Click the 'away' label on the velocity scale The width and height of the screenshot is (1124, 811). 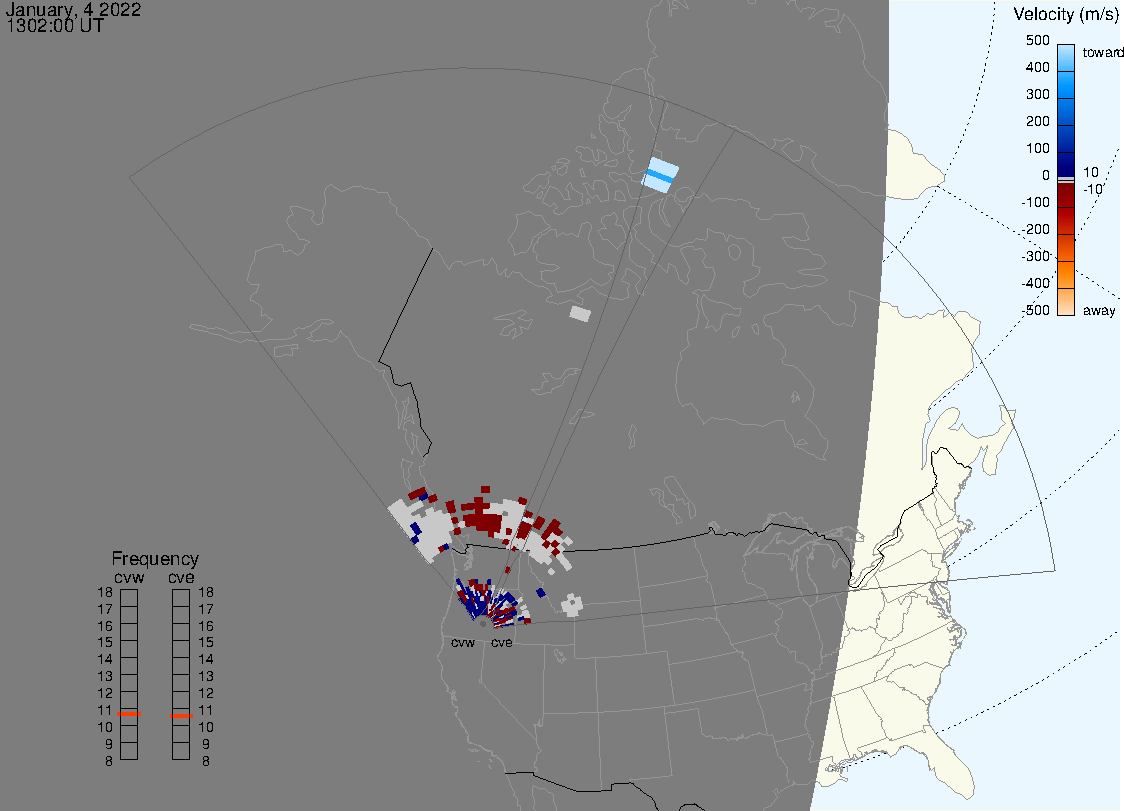tap(1099, 310)
